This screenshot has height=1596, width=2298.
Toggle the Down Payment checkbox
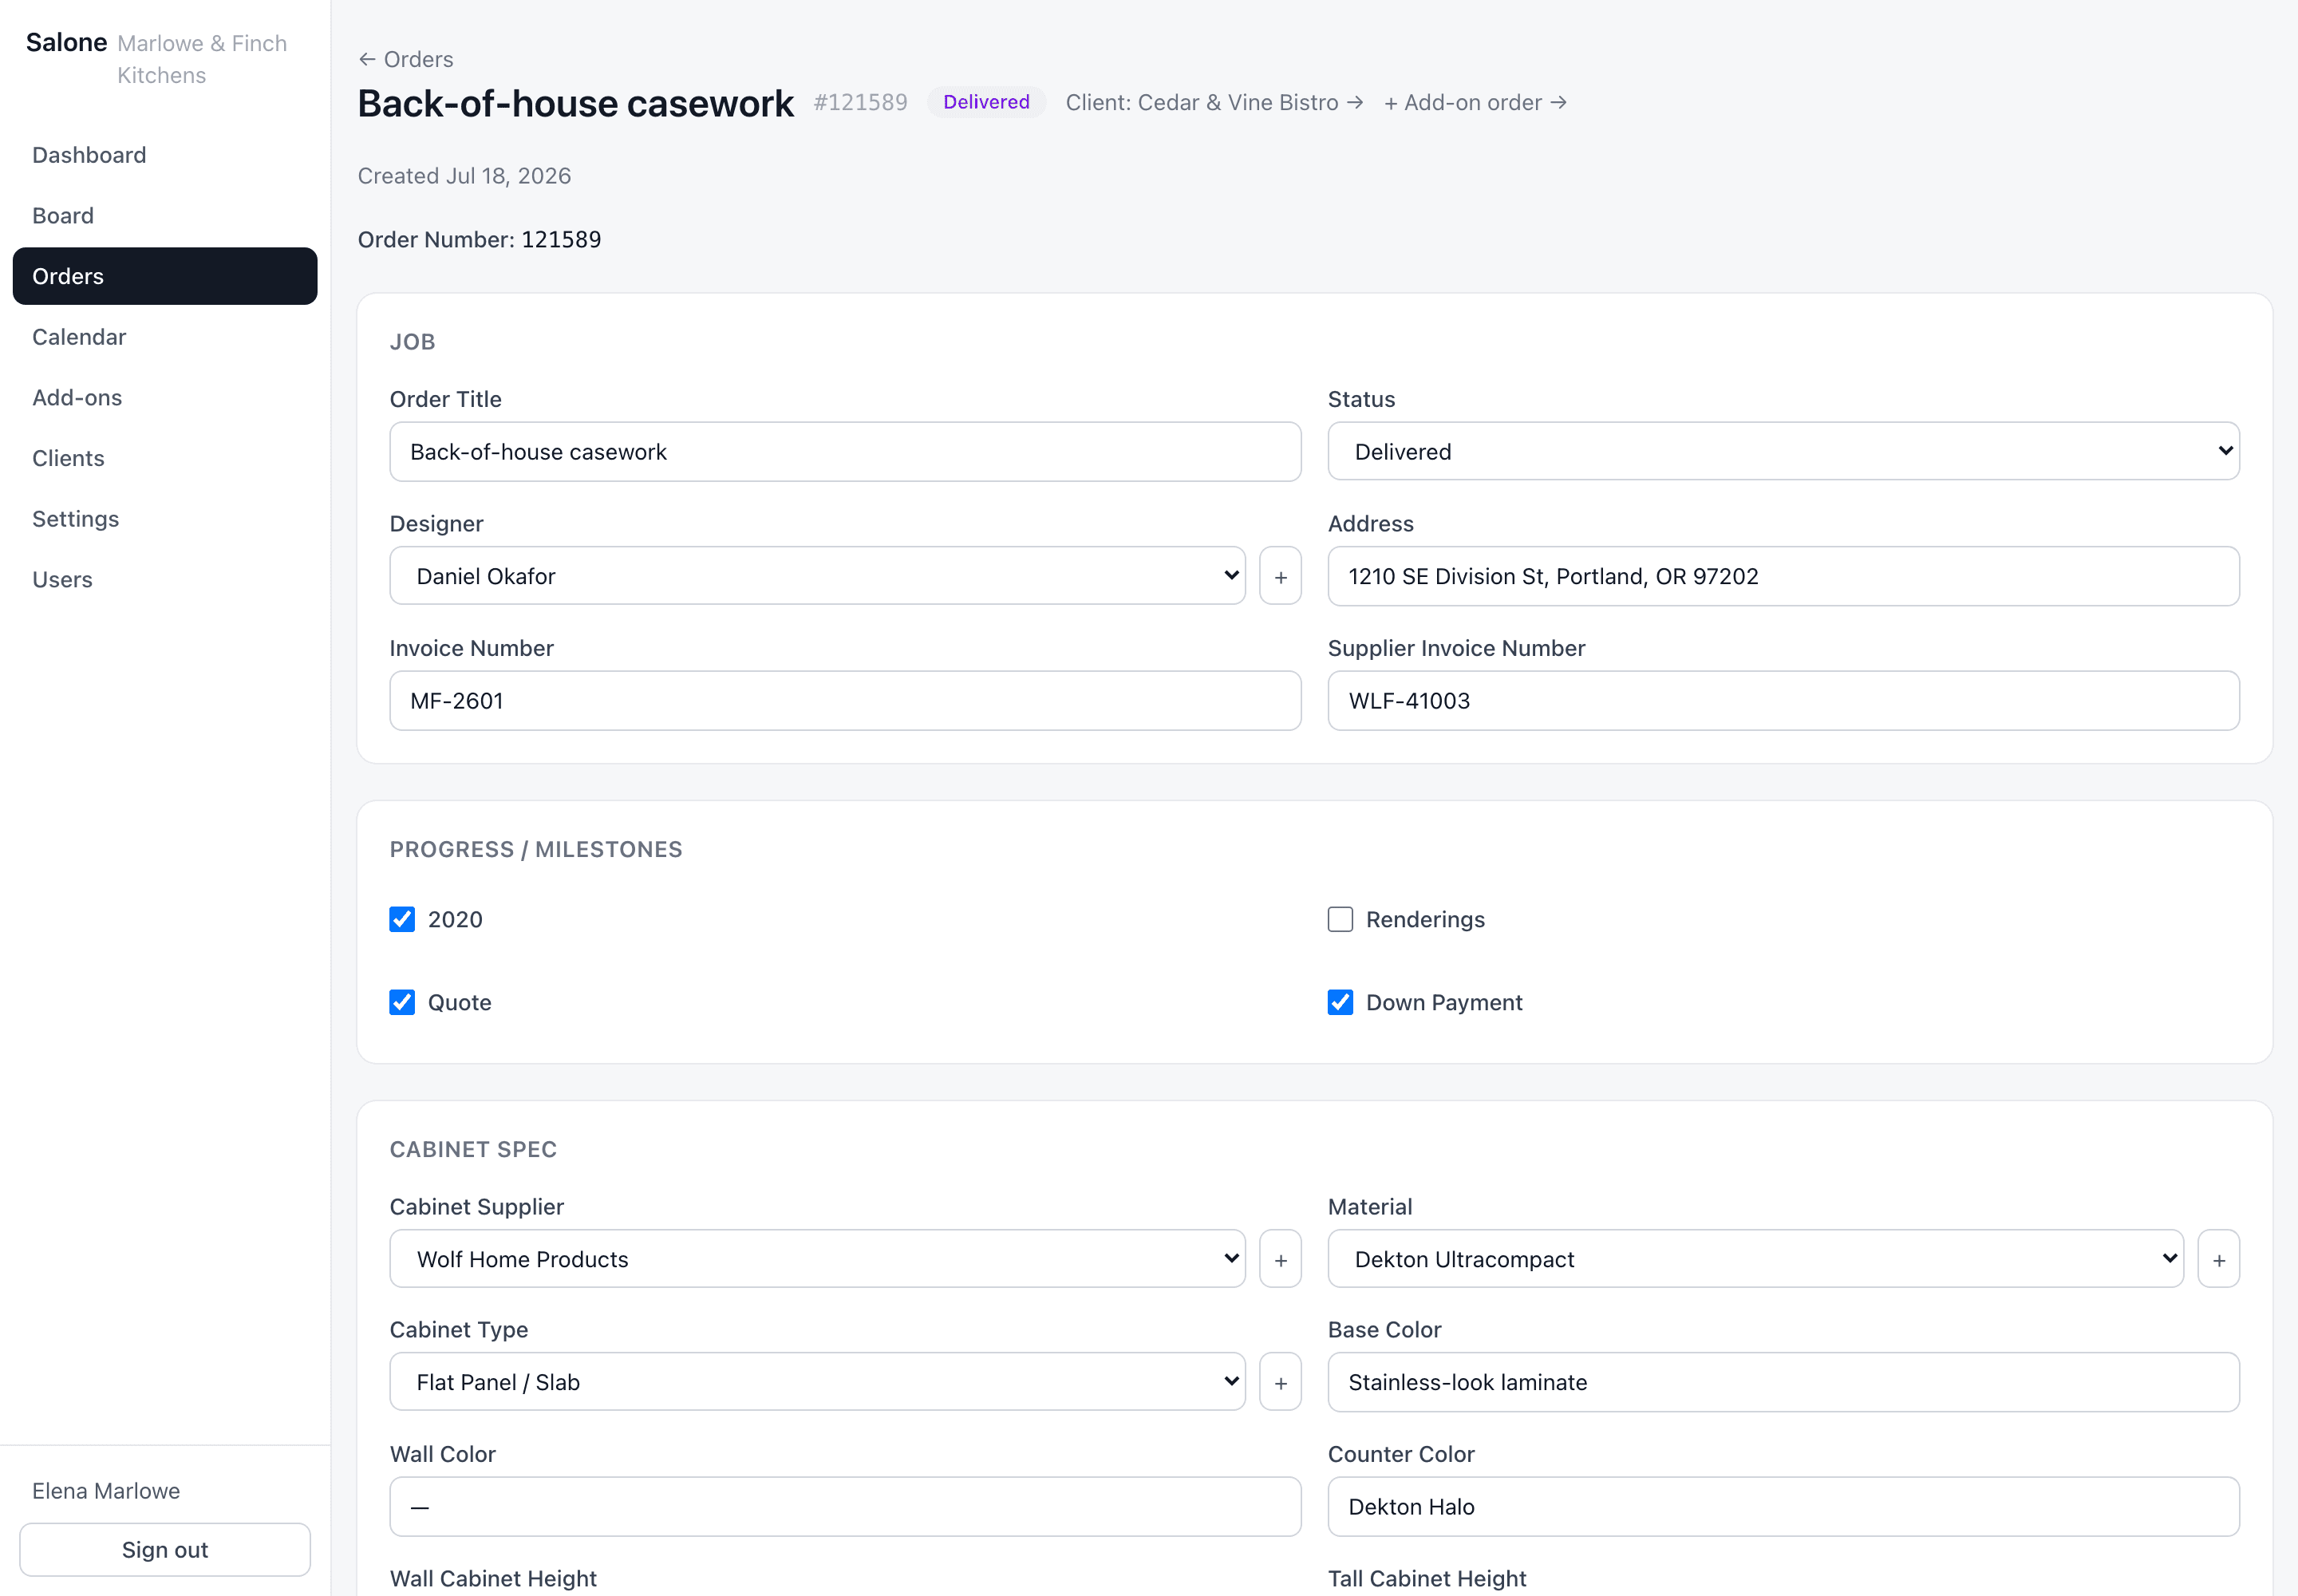(1340, 1002)
